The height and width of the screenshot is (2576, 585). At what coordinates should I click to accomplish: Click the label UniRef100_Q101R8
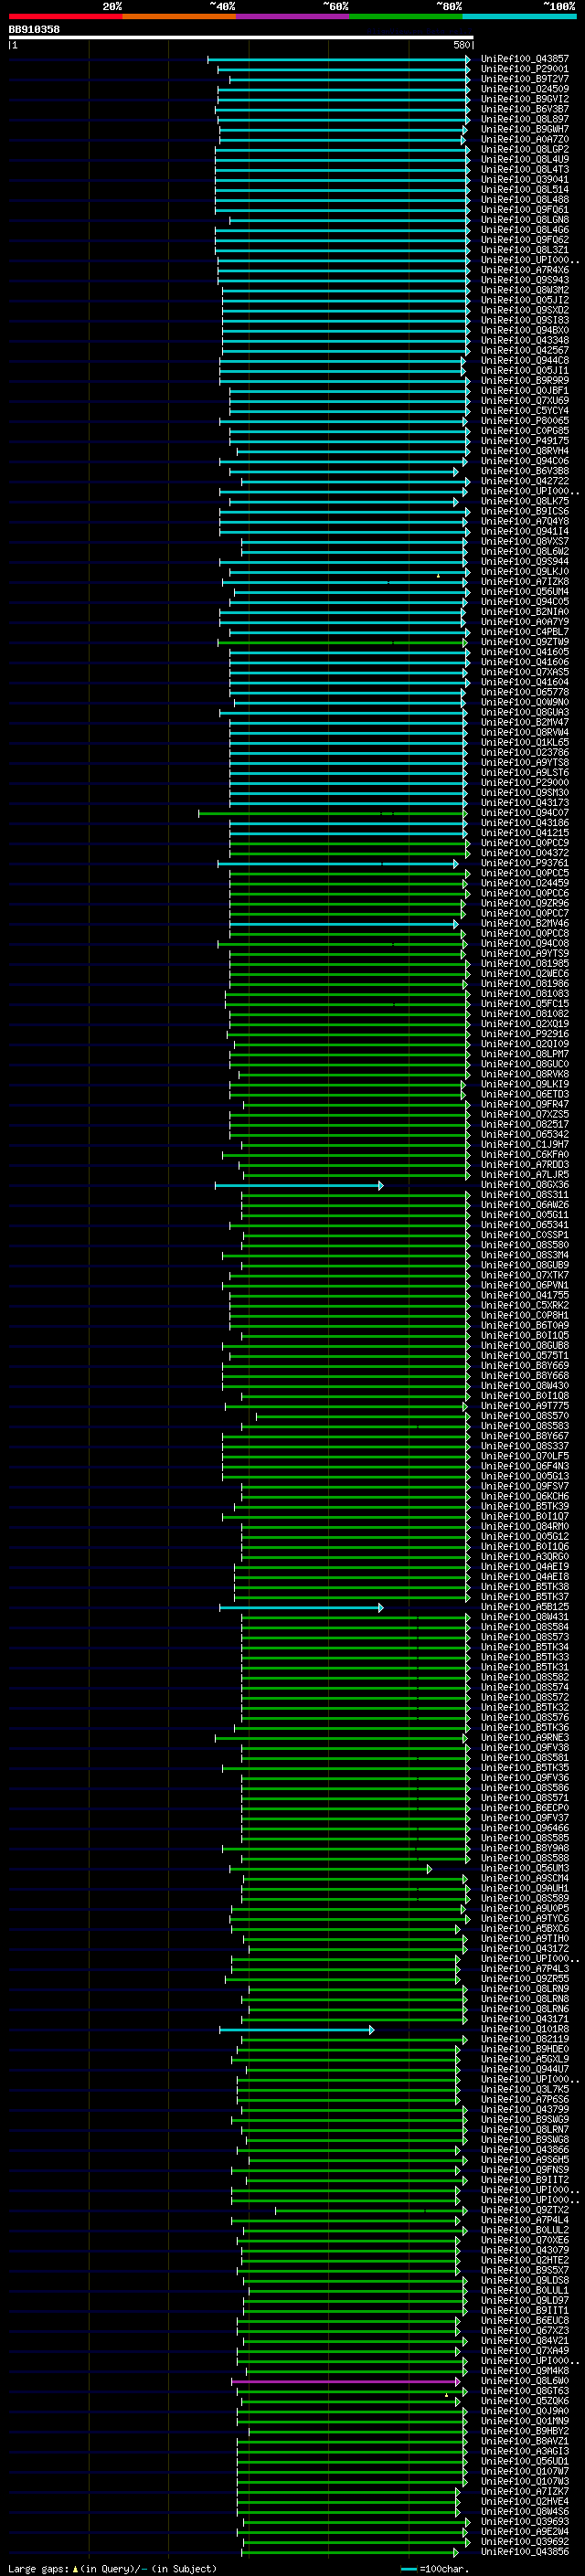pos(524,2029)
